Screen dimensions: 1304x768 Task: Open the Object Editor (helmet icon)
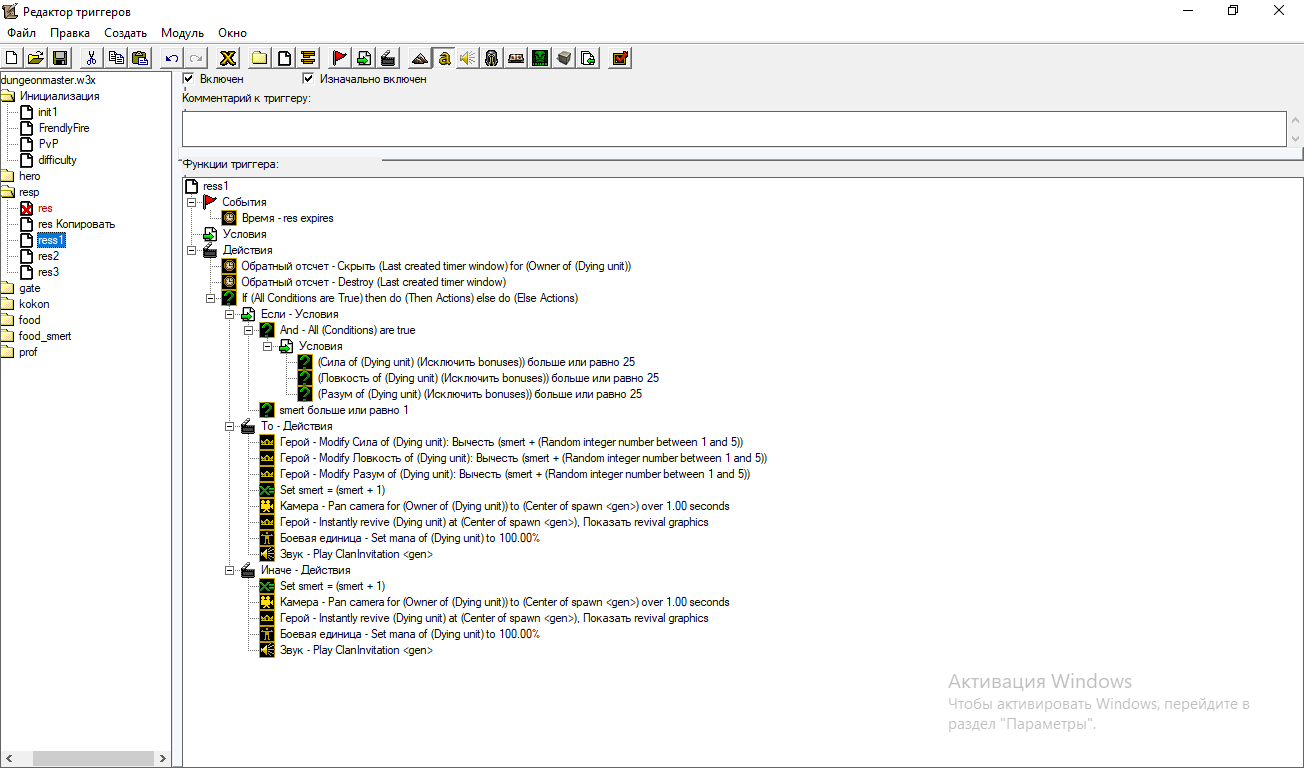click(492, 58)
